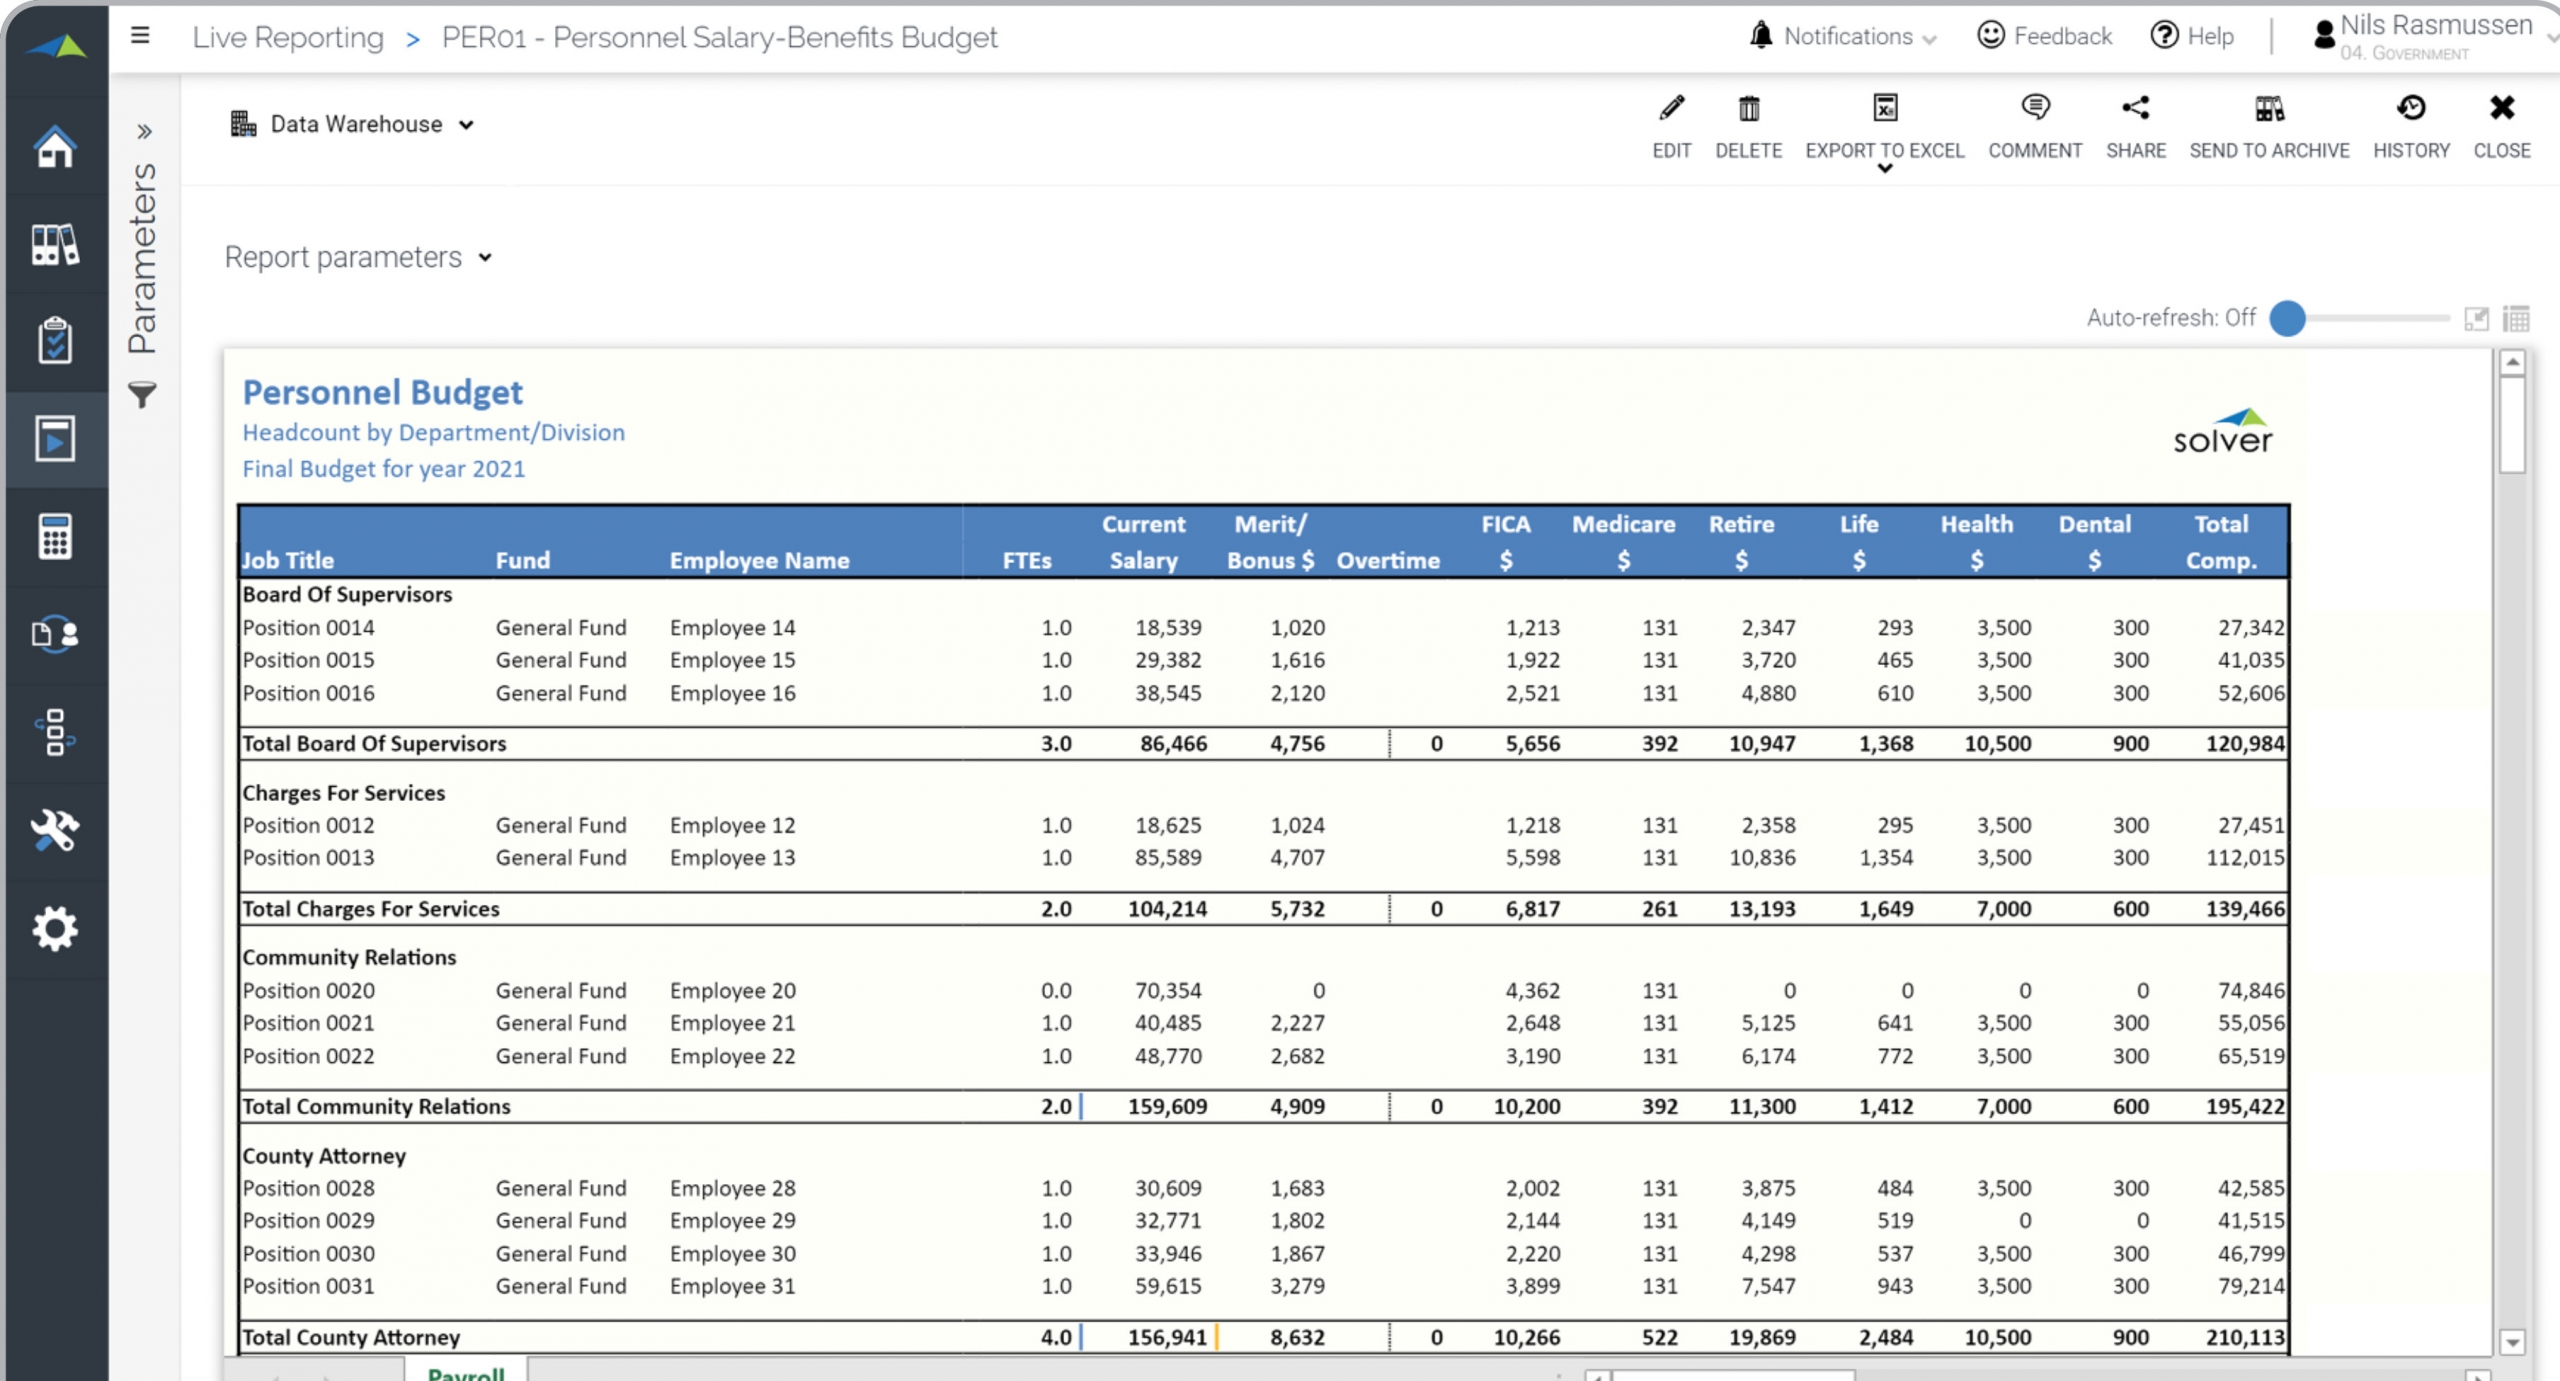Select the calculator icon in sidebar

55,537
